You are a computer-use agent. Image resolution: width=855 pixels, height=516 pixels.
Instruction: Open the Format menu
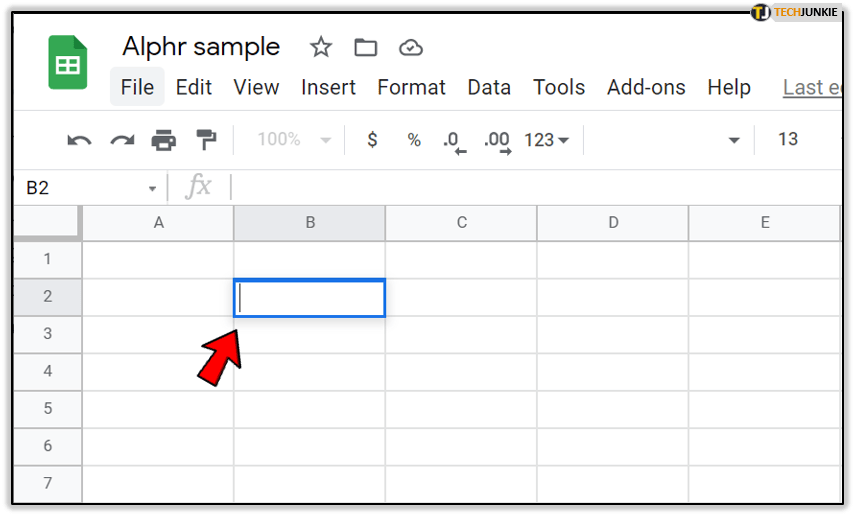click(411, 87)
